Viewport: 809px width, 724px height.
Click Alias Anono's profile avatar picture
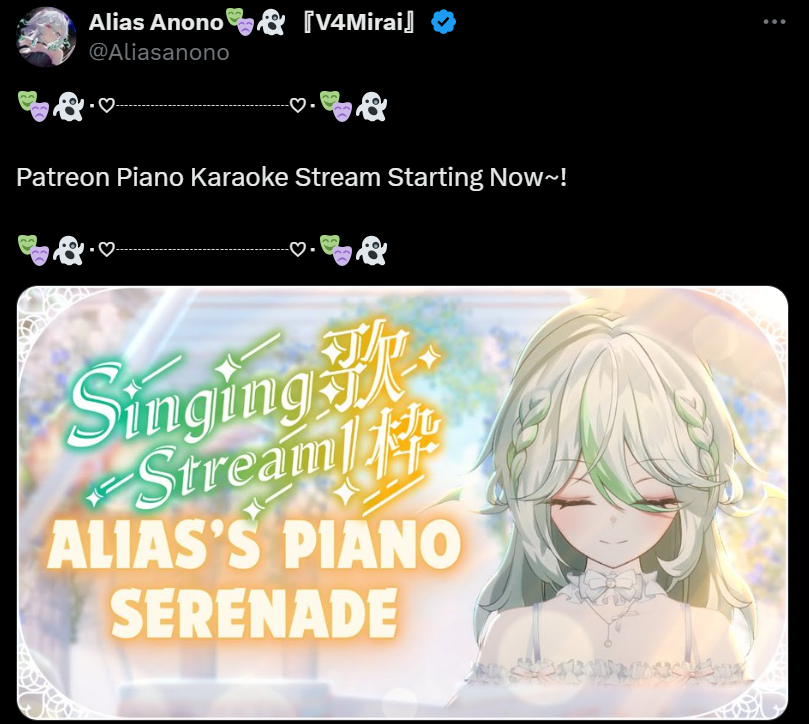click(x=46, y=37)
